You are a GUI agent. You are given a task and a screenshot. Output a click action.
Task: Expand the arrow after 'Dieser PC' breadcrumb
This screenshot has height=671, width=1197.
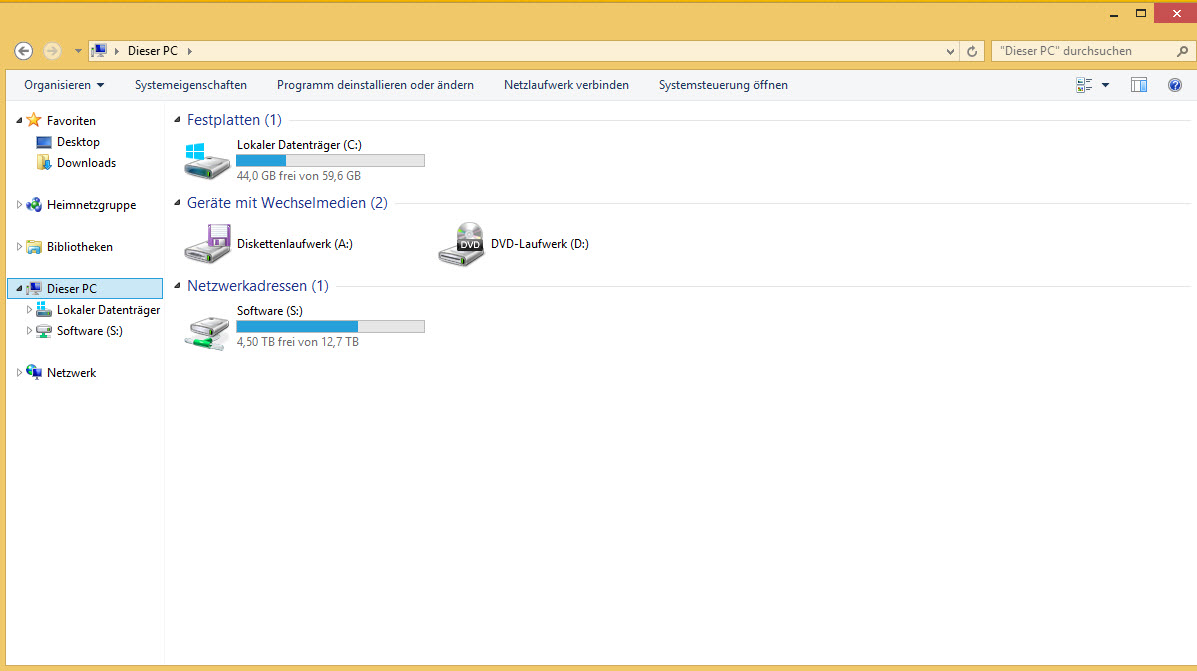190,51
